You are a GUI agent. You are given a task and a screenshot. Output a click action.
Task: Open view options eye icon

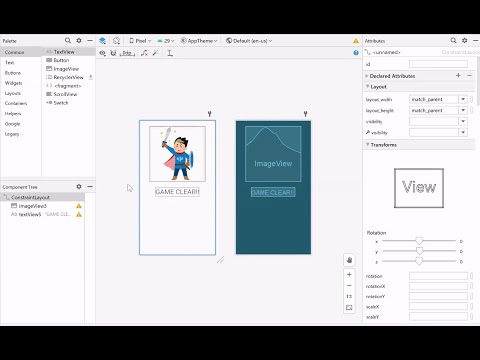pos(103,53)
